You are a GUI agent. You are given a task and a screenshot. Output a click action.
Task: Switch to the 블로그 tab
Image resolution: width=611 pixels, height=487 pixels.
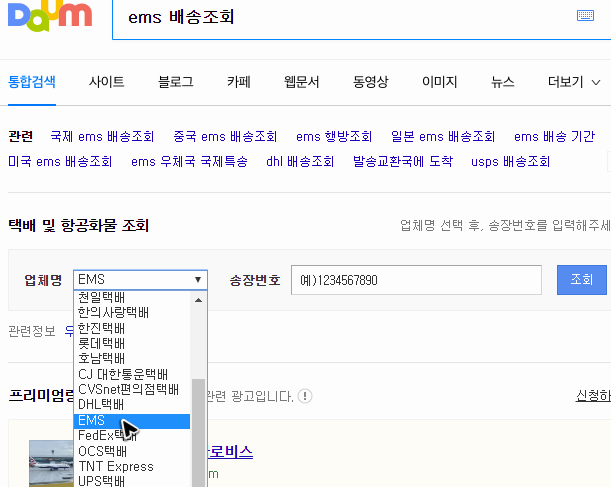(176, 82)
